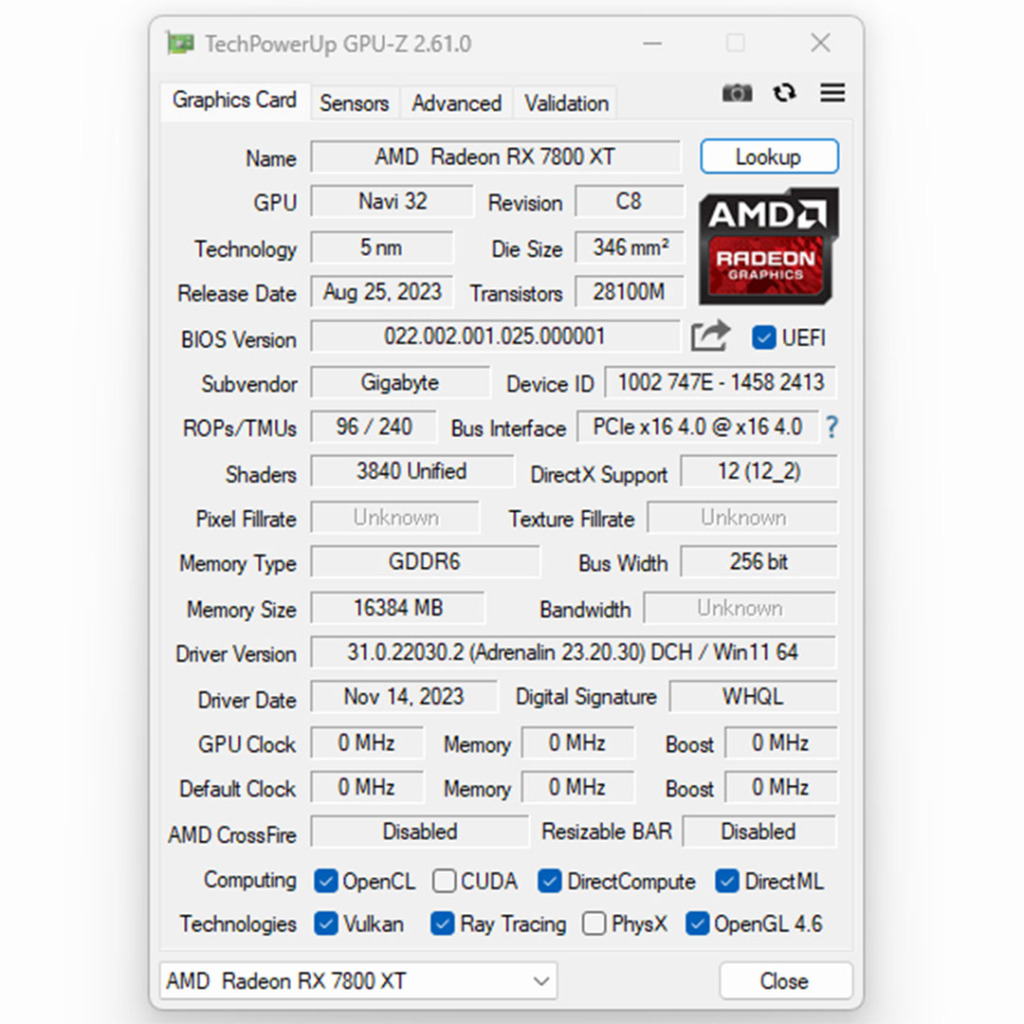1024x1024 pixels.
Task: Minimize the GPU-Z window
Action: pyautogui.click(x=652, y=44)
